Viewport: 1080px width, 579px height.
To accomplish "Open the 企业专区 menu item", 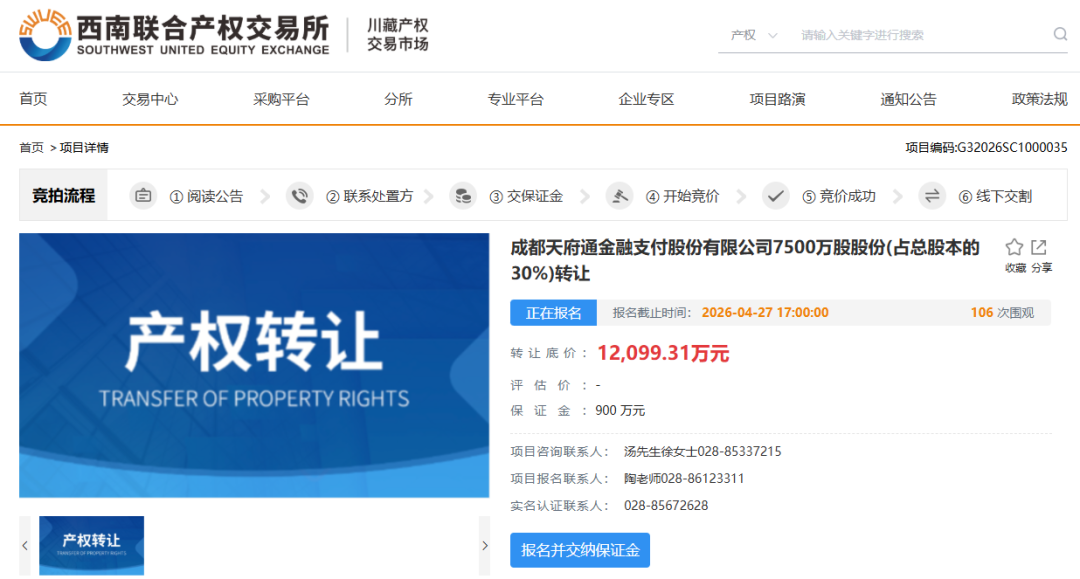I will (x=646, y=99).
